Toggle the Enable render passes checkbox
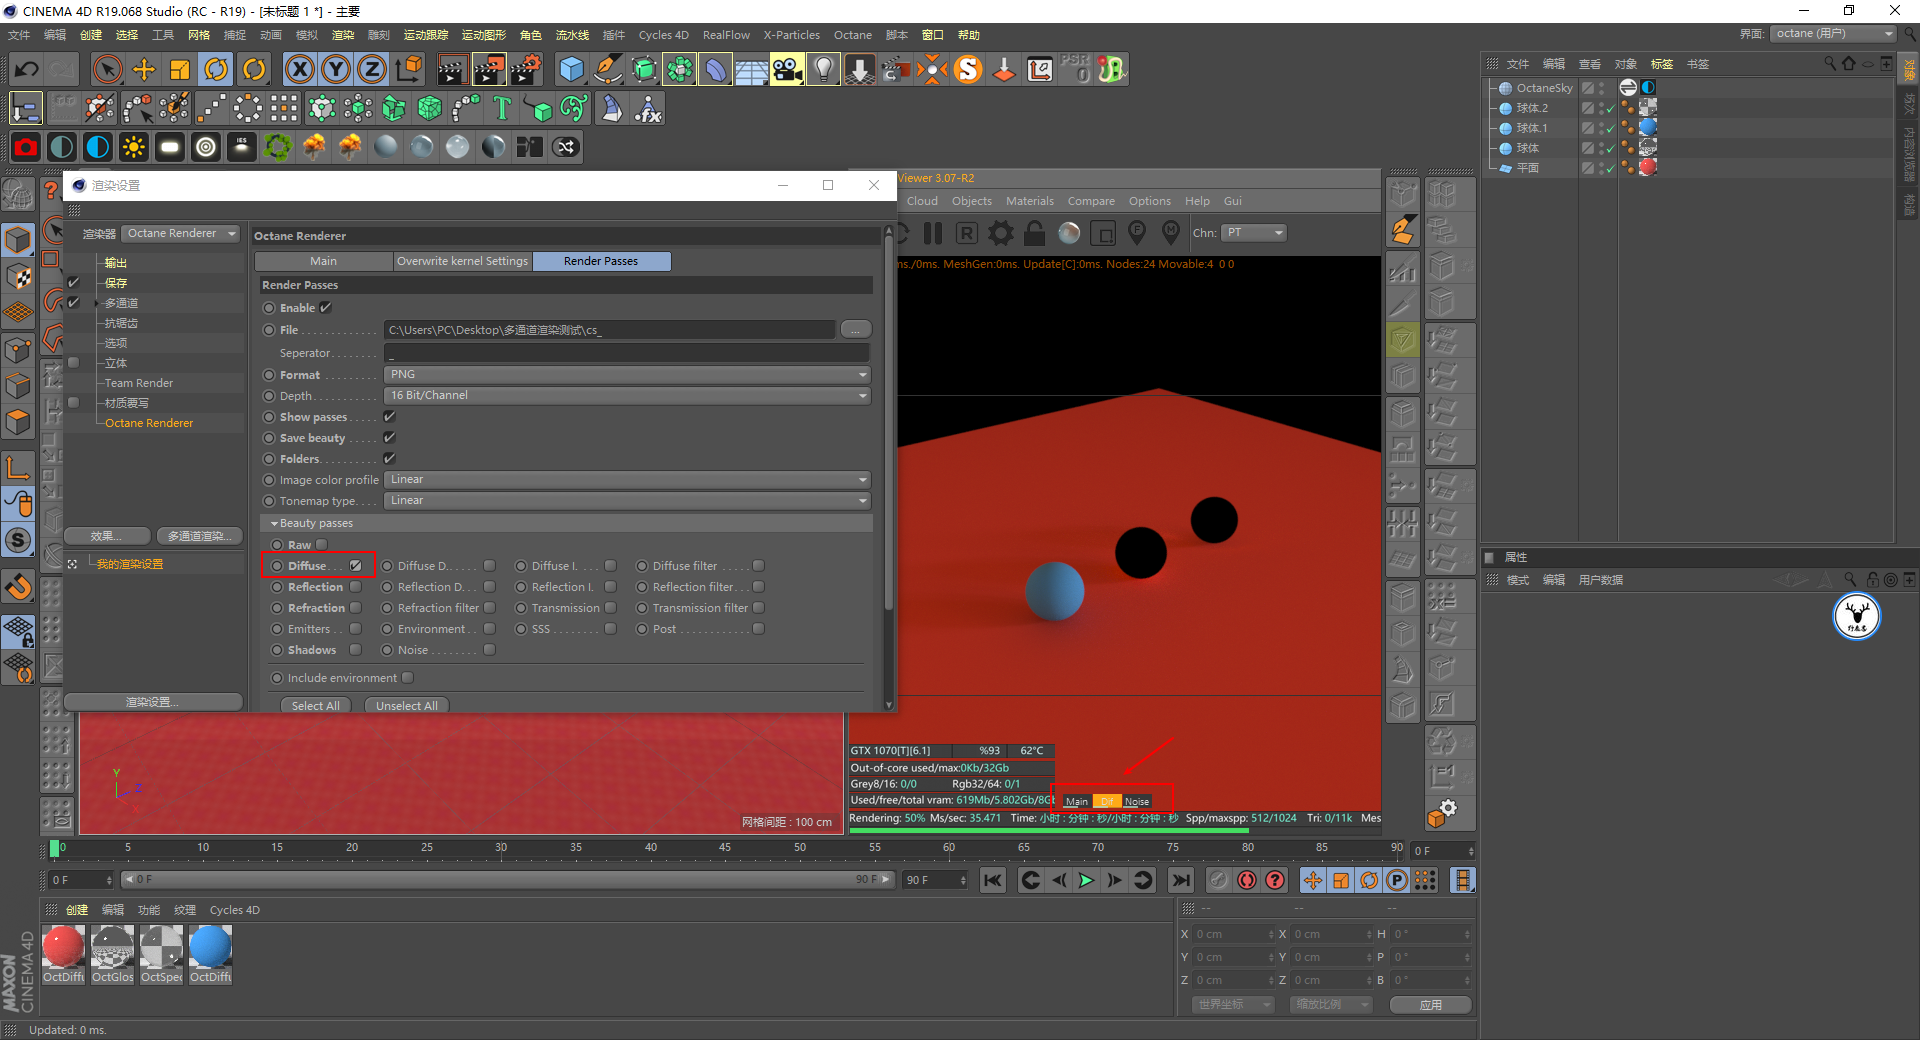The image size is (1920, 1040). tap(326, 308)
